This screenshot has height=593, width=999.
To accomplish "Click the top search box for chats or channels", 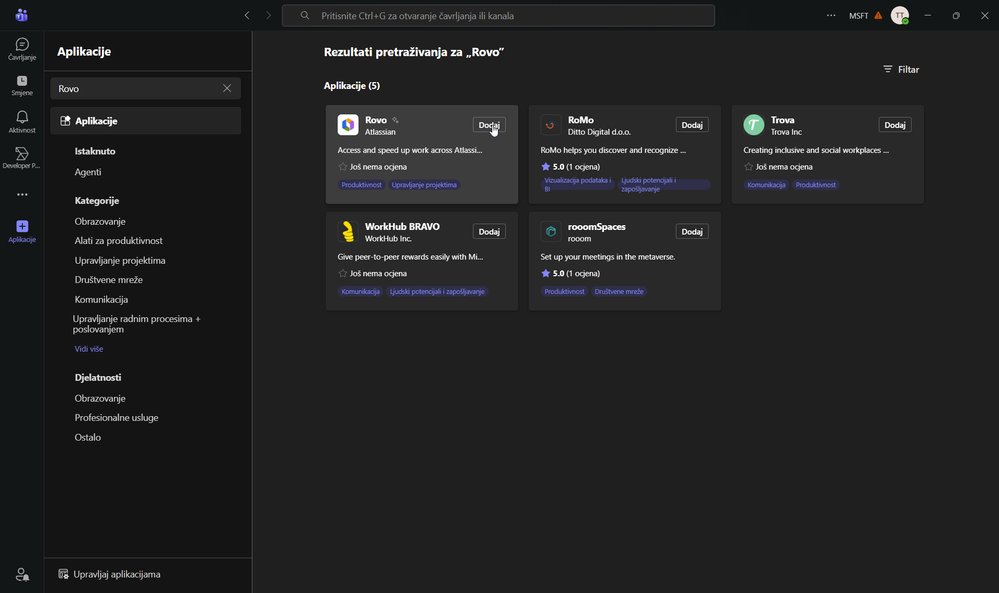I will [x=498, y=15].
